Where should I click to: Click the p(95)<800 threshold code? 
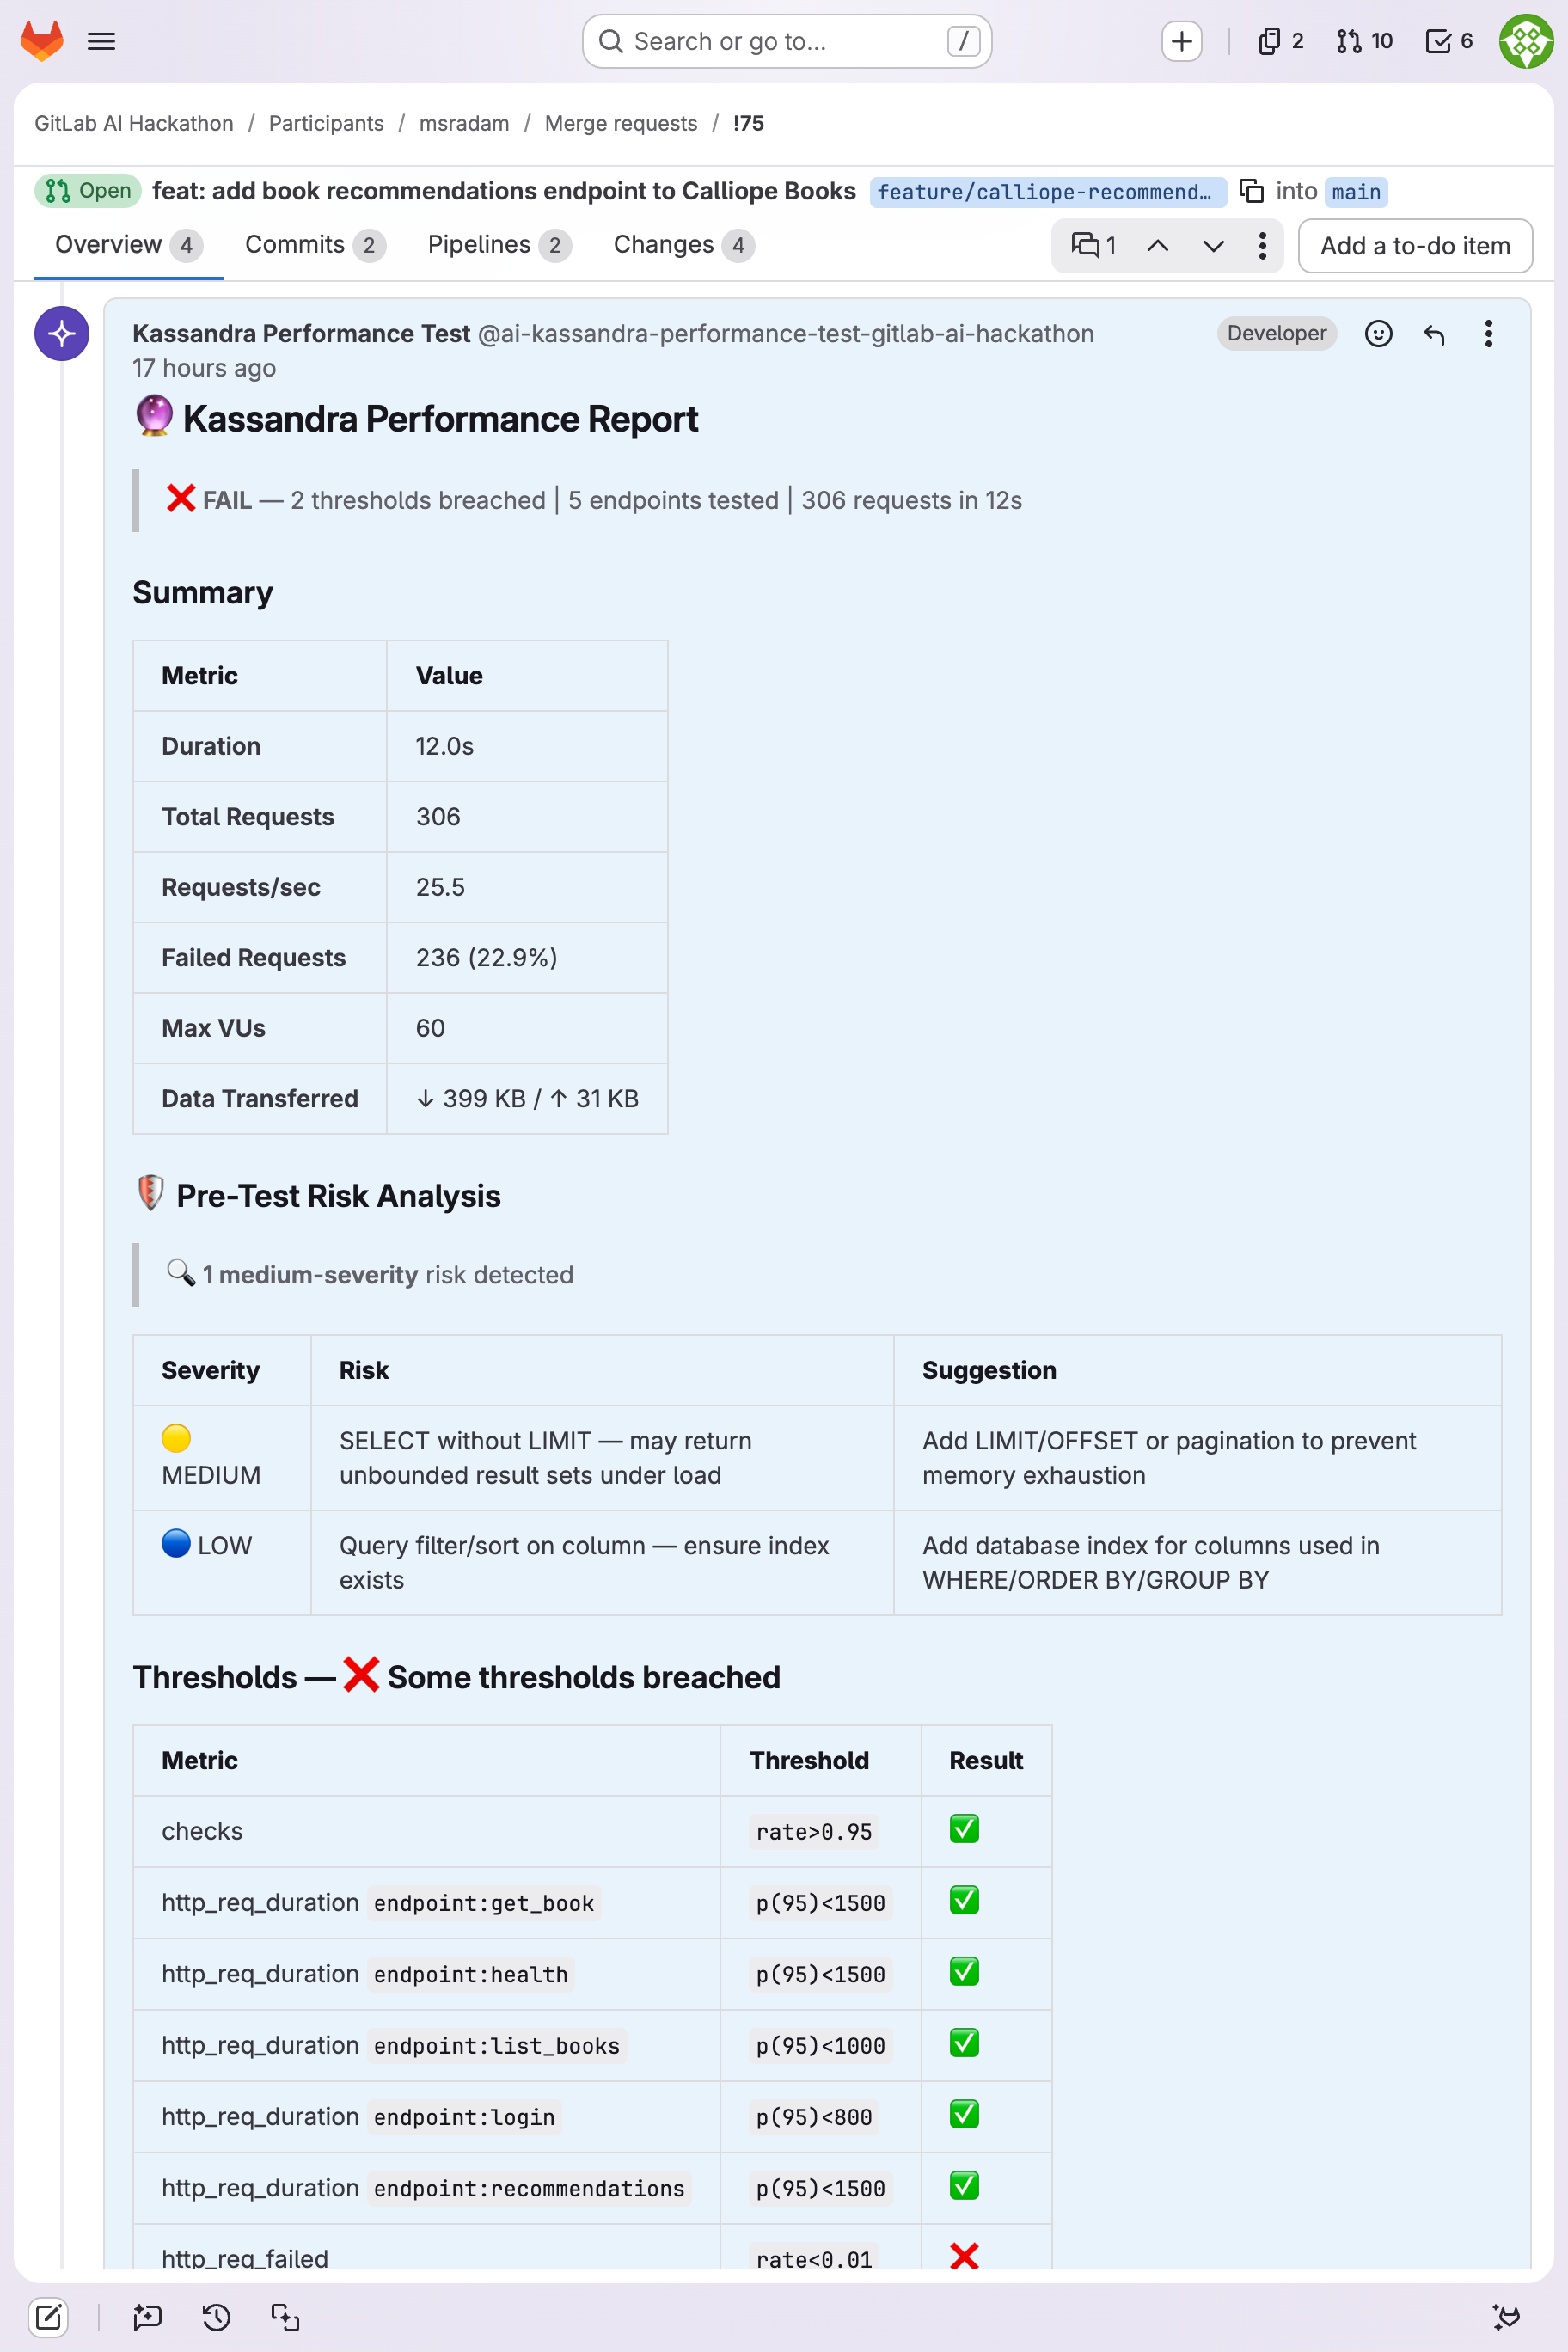coord(814,2116)
